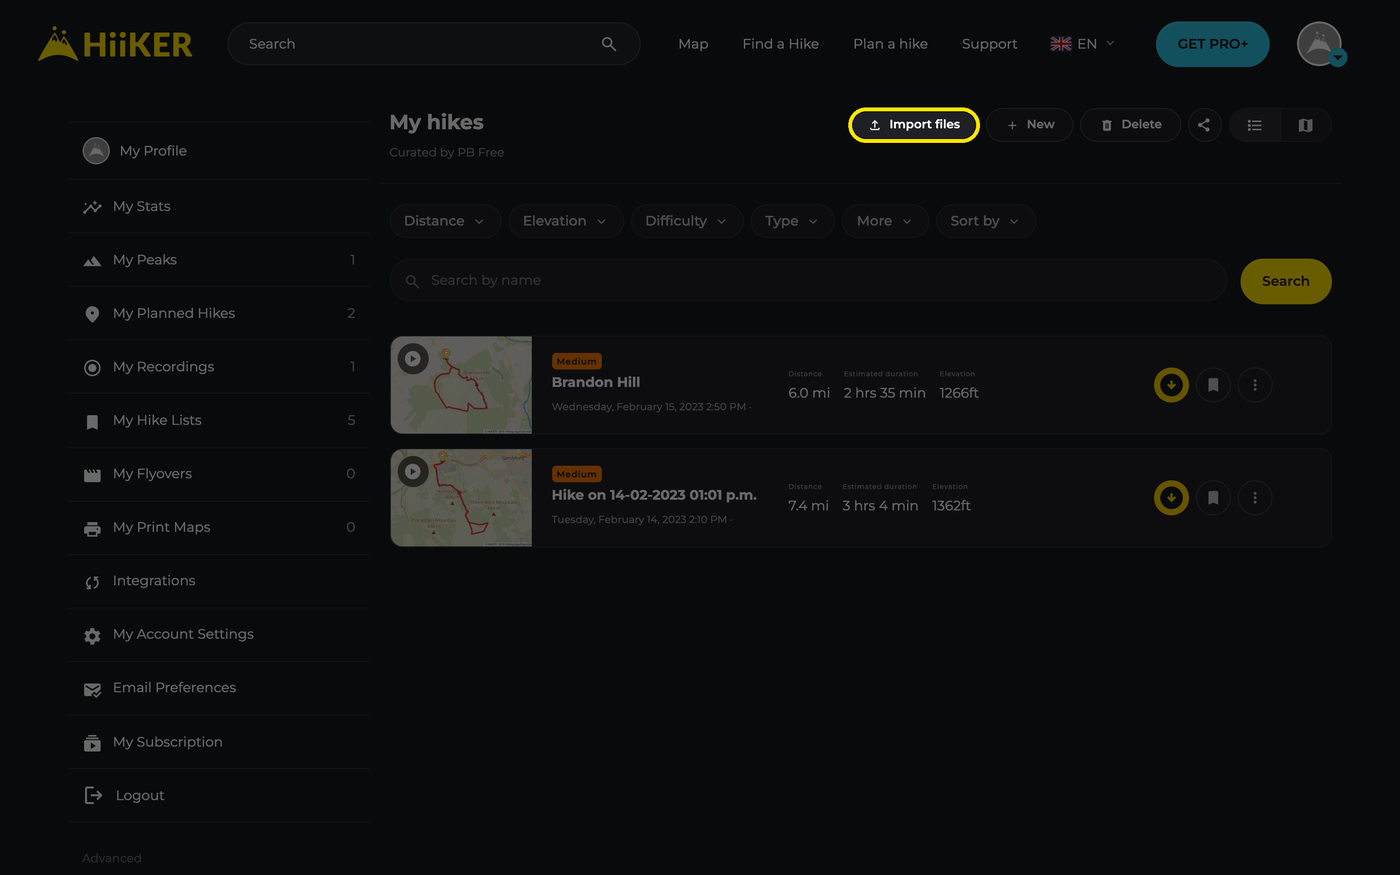Open the user avatar account menu
This screenshot has height=875, width=1400.
tap(1320, 44)
